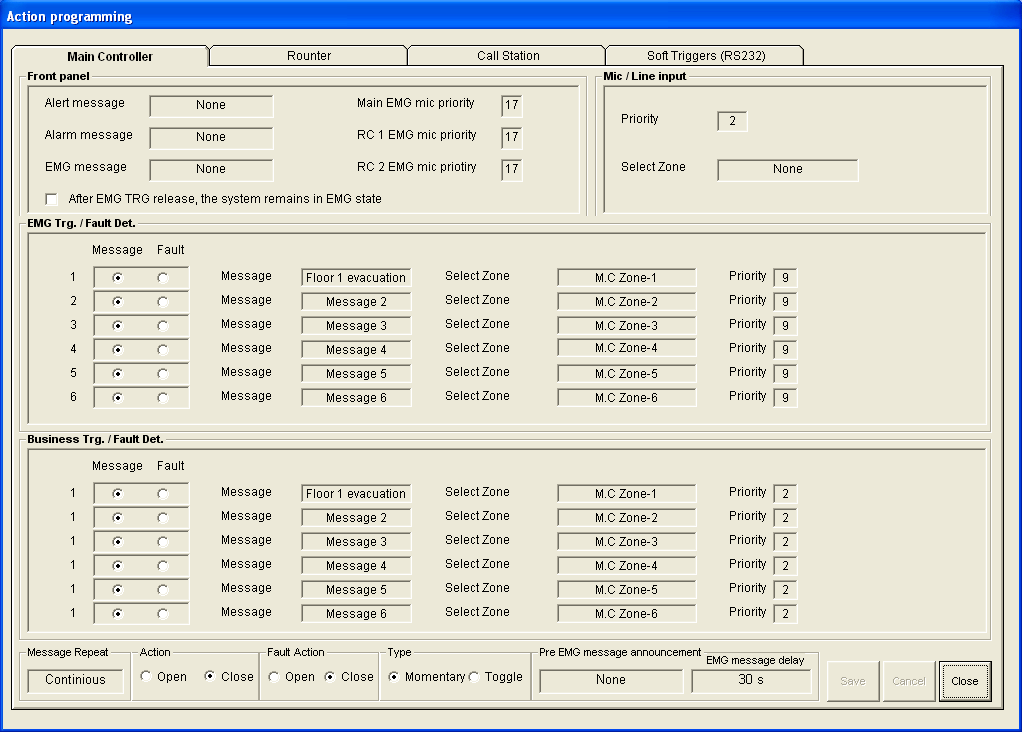The height and width of the screenshot is (732, 1022).
Task: Open M.C Zone-1 selector in Business Trg section
Action: [x=626, y=493]
